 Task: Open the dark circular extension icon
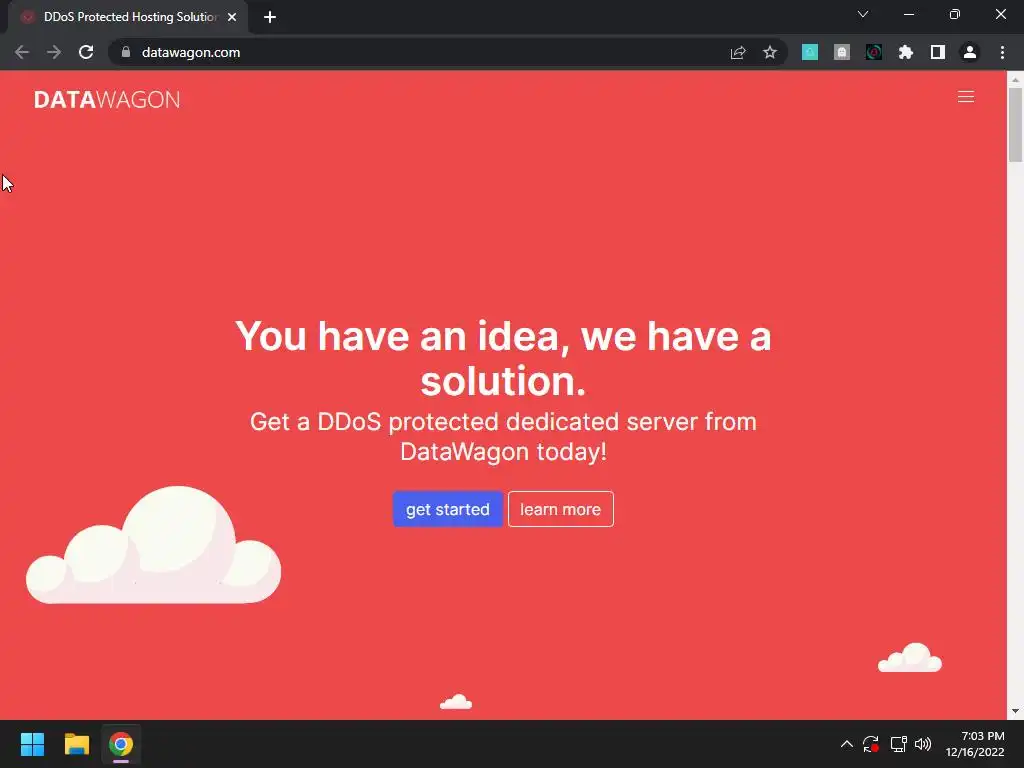point(874,52)
